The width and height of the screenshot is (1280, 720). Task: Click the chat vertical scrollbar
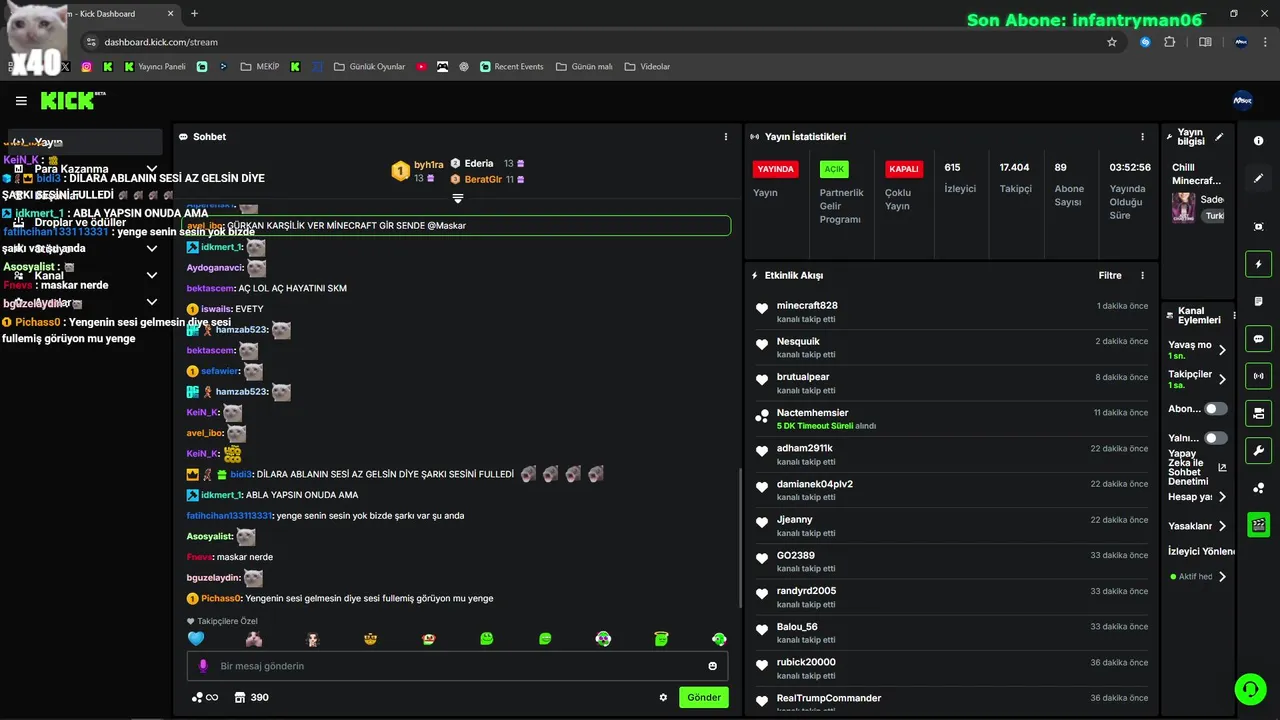(x=740, y=536)
